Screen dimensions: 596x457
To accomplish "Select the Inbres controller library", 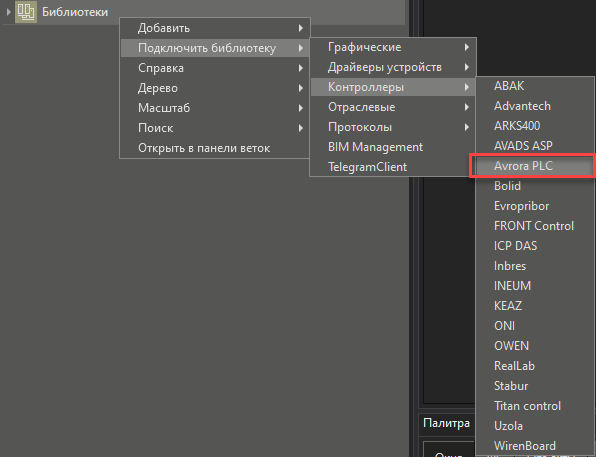I will click(x=535, y=266).
